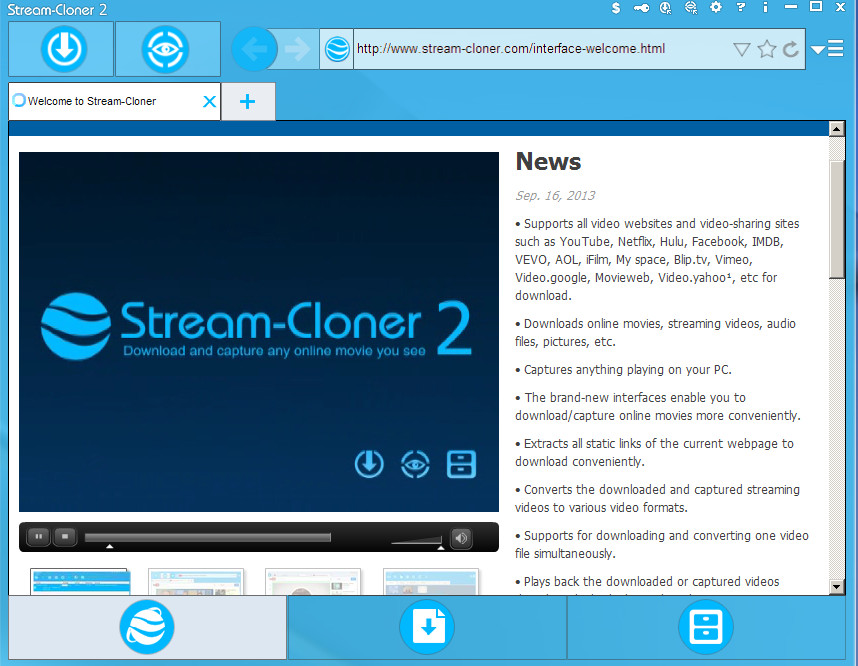Open help question mark icon
This screenshot has width=858, height=666.
coord(740,7)
